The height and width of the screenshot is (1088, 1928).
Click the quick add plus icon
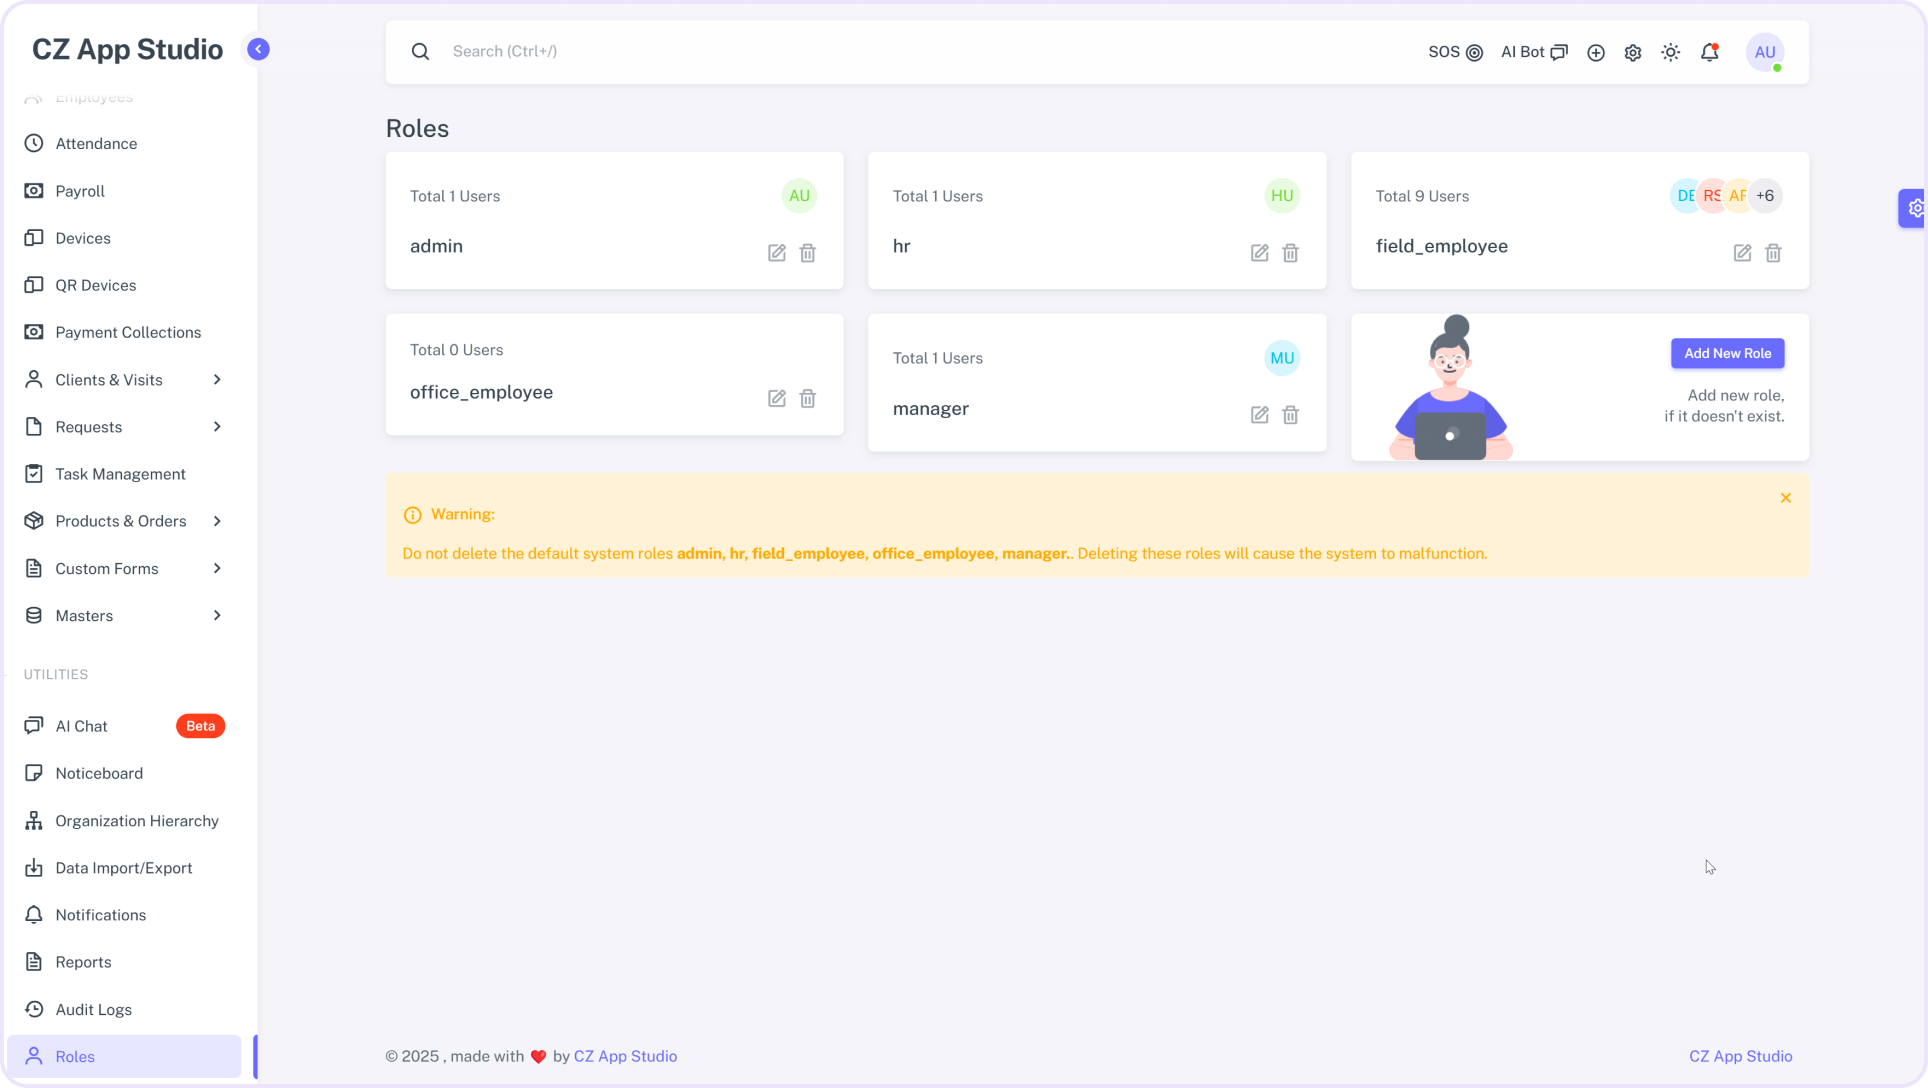tap(1595, 52)
